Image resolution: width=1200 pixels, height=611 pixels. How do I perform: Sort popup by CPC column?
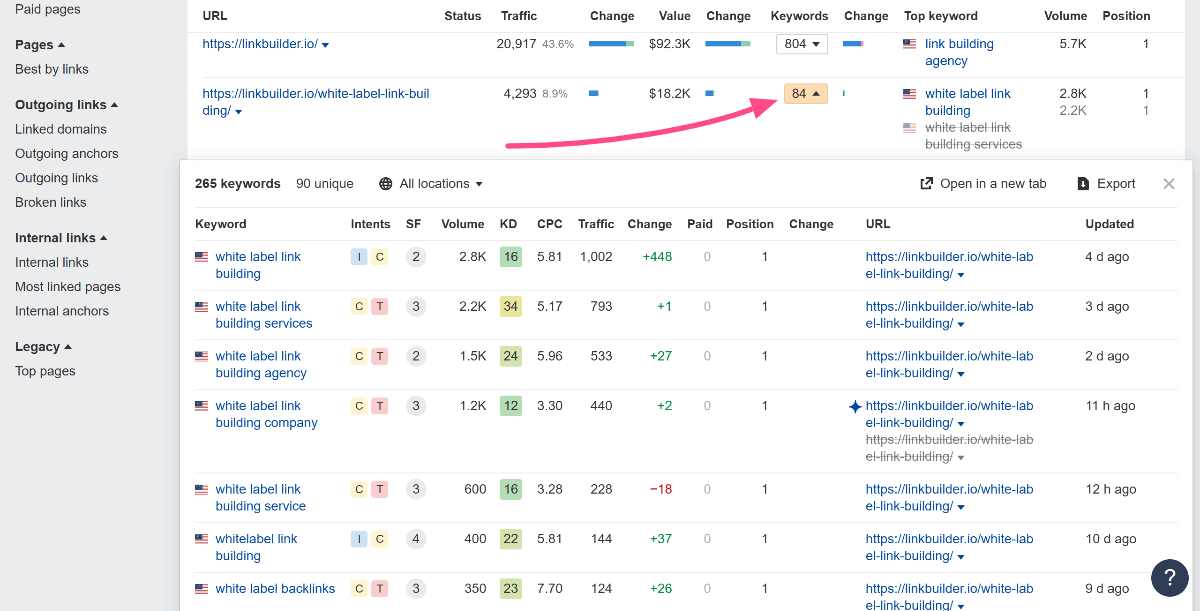pos(550,224)
